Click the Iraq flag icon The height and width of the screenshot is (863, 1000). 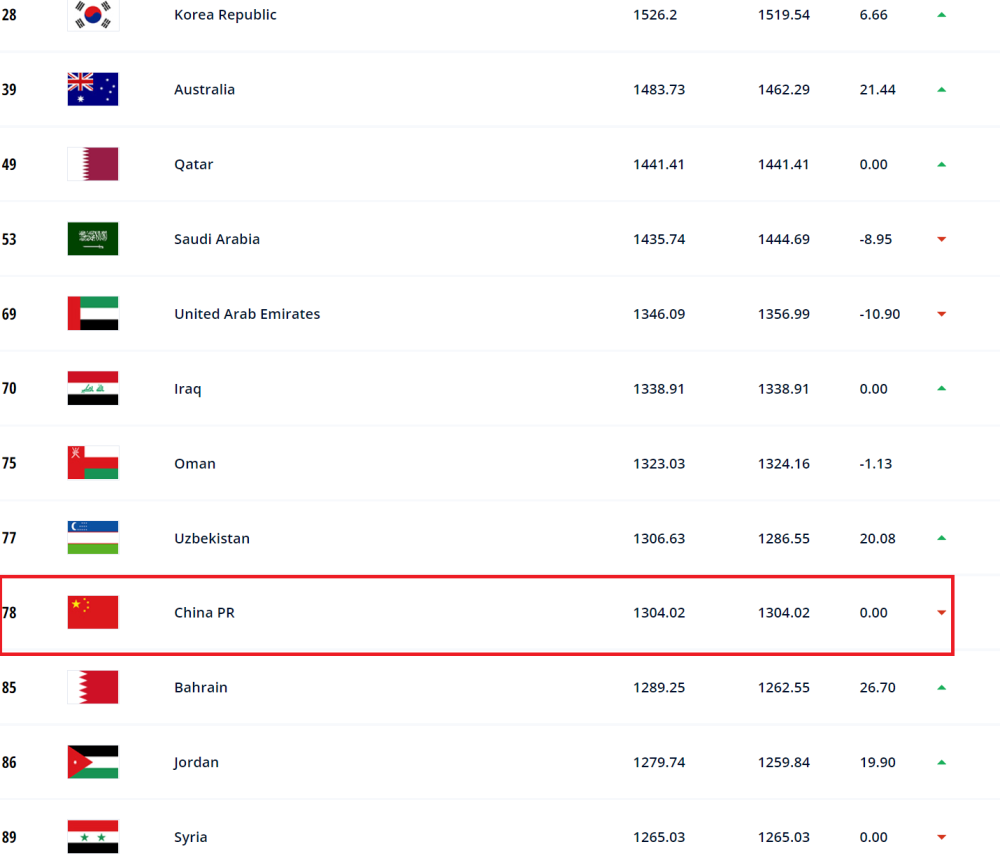(93, 388)
